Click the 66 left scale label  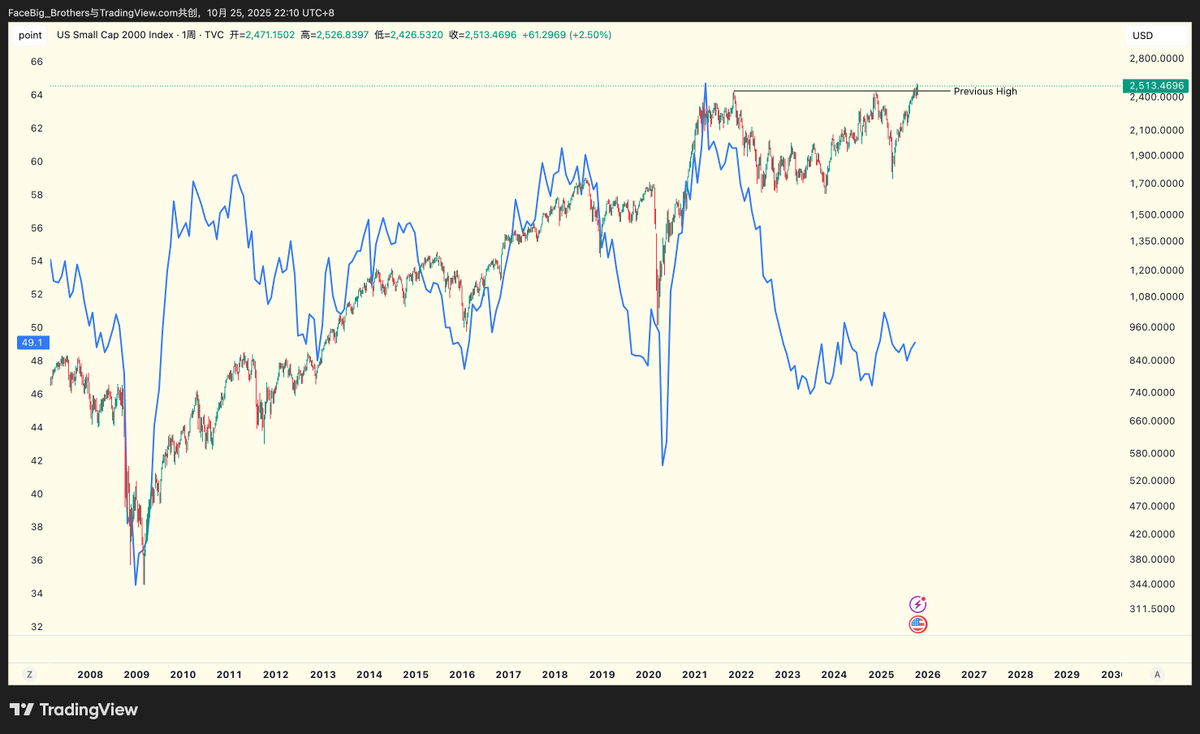(36, 61)
